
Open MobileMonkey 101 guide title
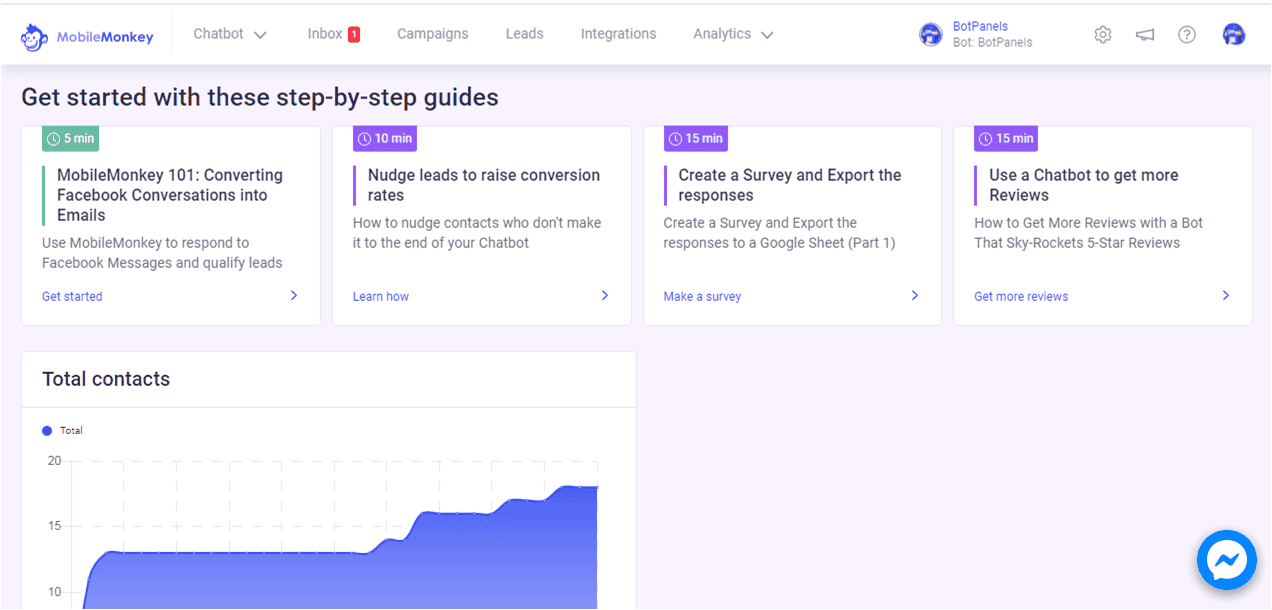tap(170, 195)
